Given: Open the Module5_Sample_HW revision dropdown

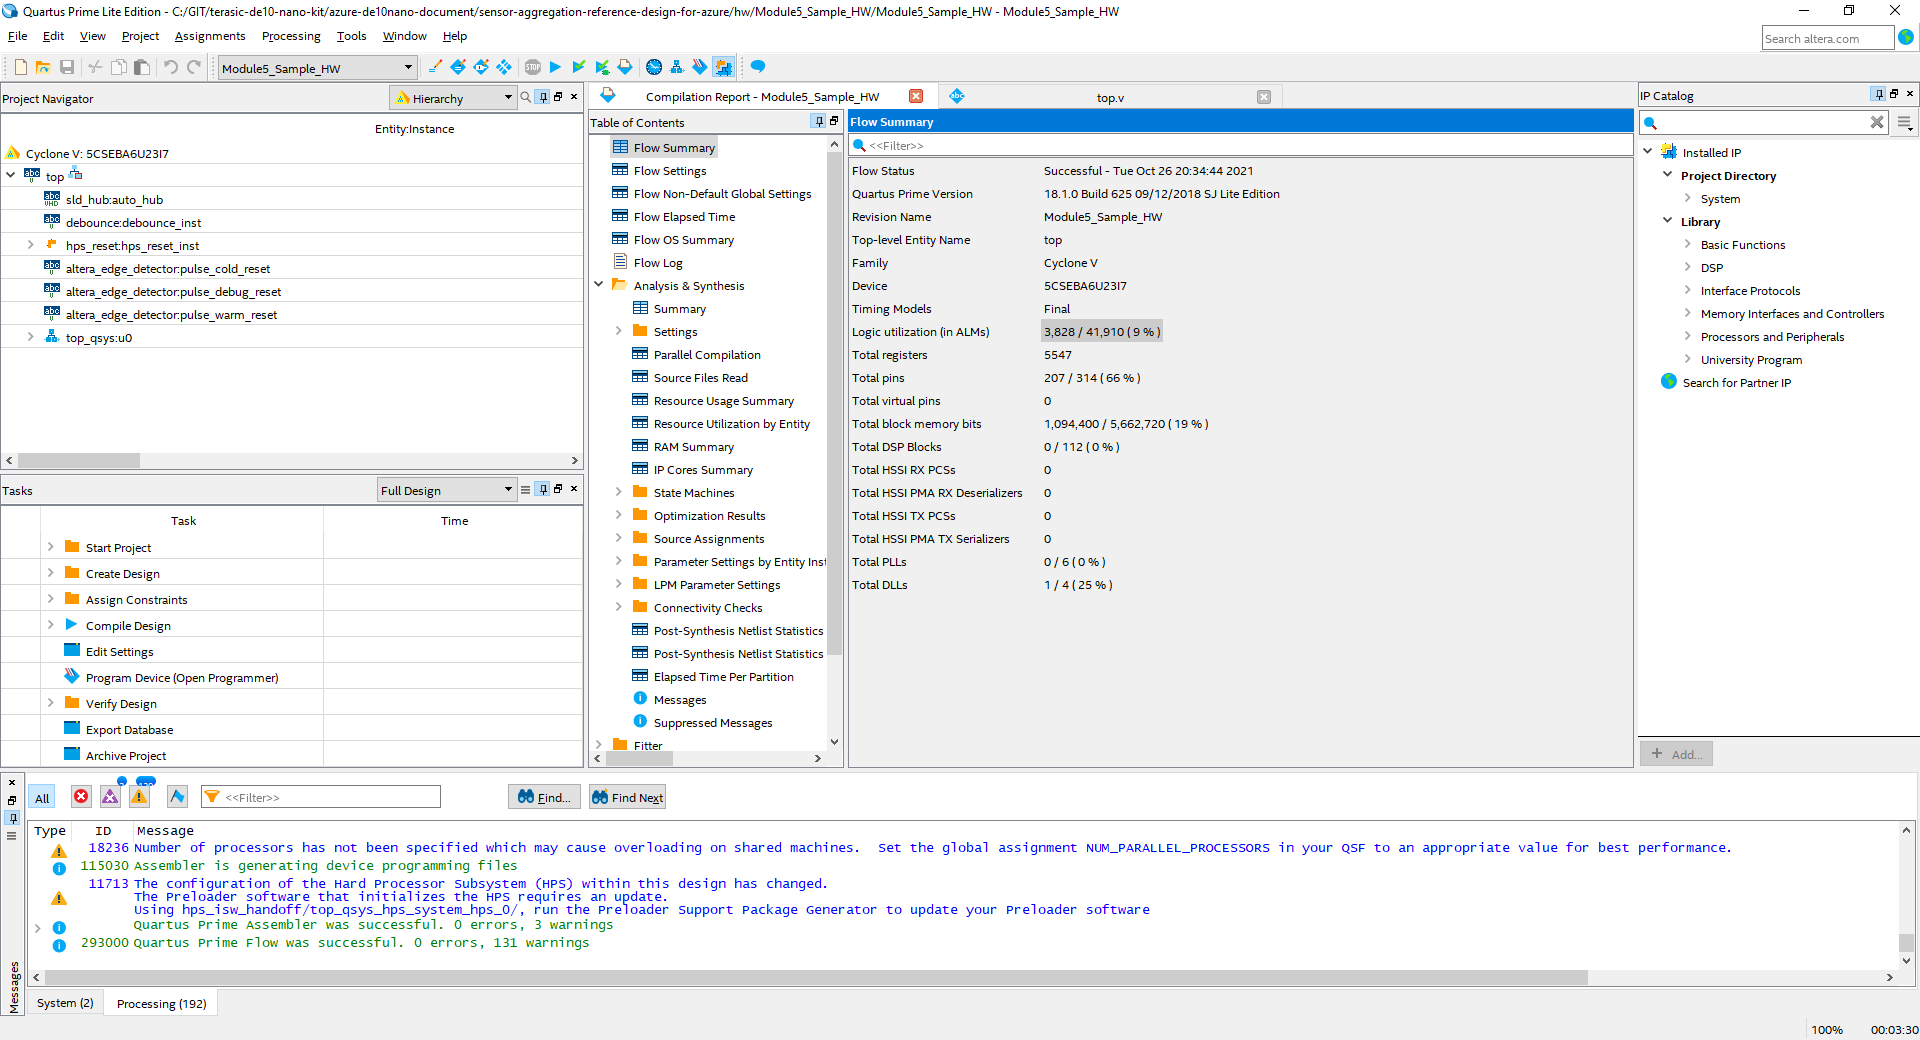Looking at the screenshot, I should 316,68.
